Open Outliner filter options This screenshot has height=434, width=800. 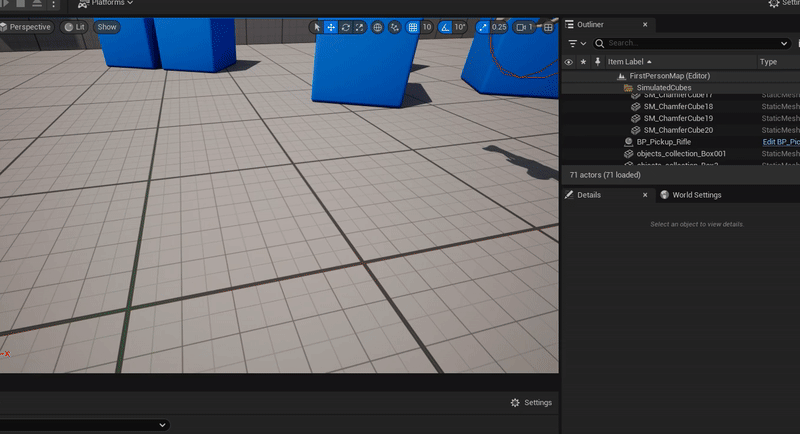[x=577, y=44]
